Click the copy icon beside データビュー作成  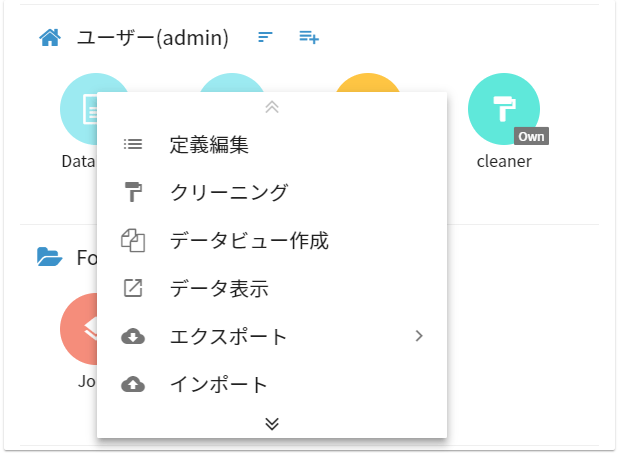point(133,240)
